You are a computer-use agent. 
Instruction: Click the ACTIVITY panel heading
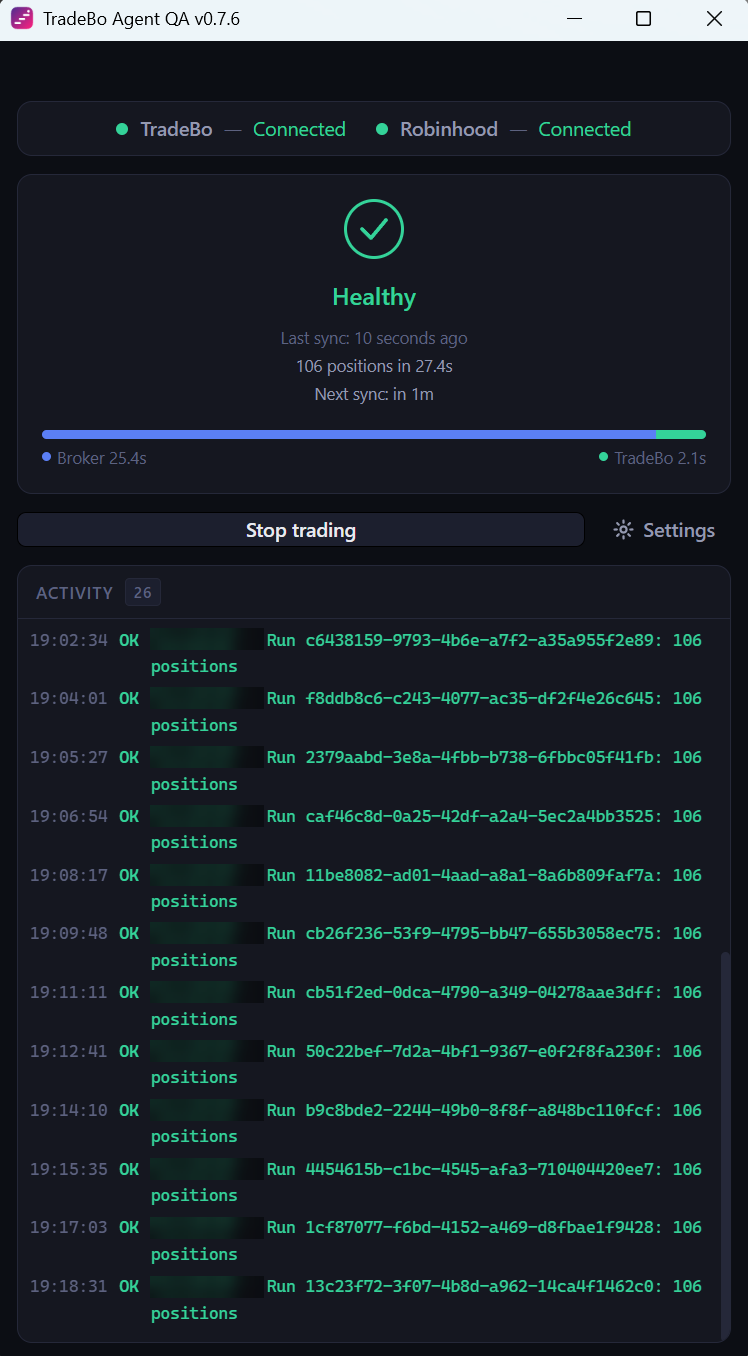click(x=75, y=593)
